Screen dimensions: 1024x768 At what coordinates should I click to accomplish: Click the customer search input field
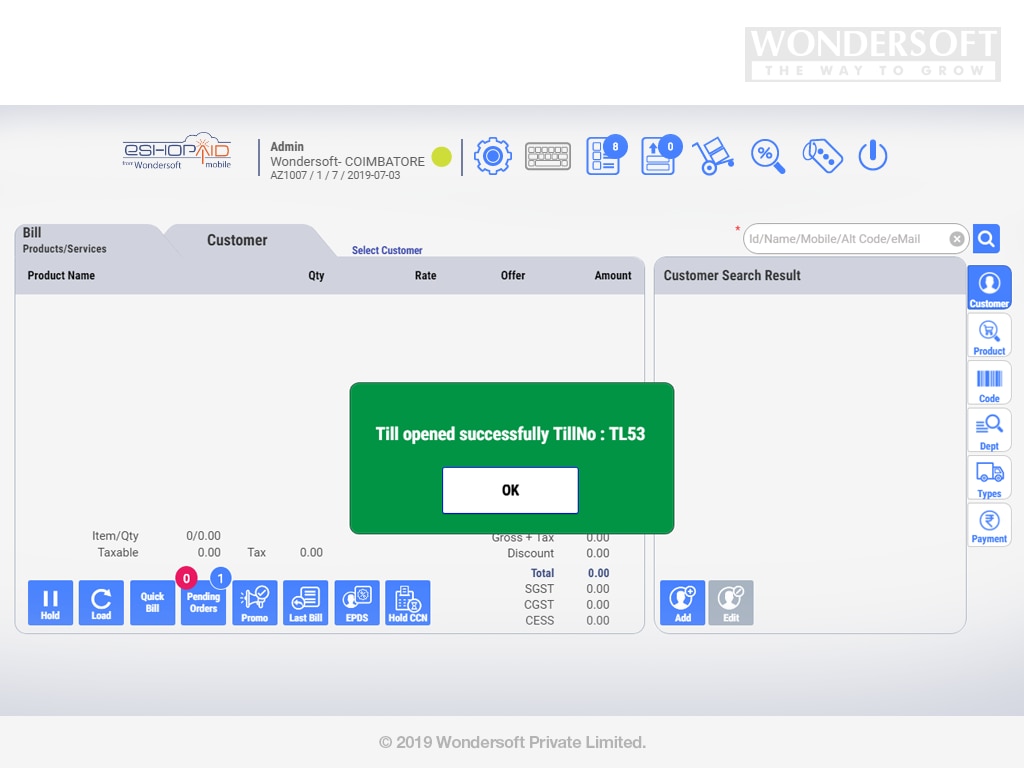[845, 239]
